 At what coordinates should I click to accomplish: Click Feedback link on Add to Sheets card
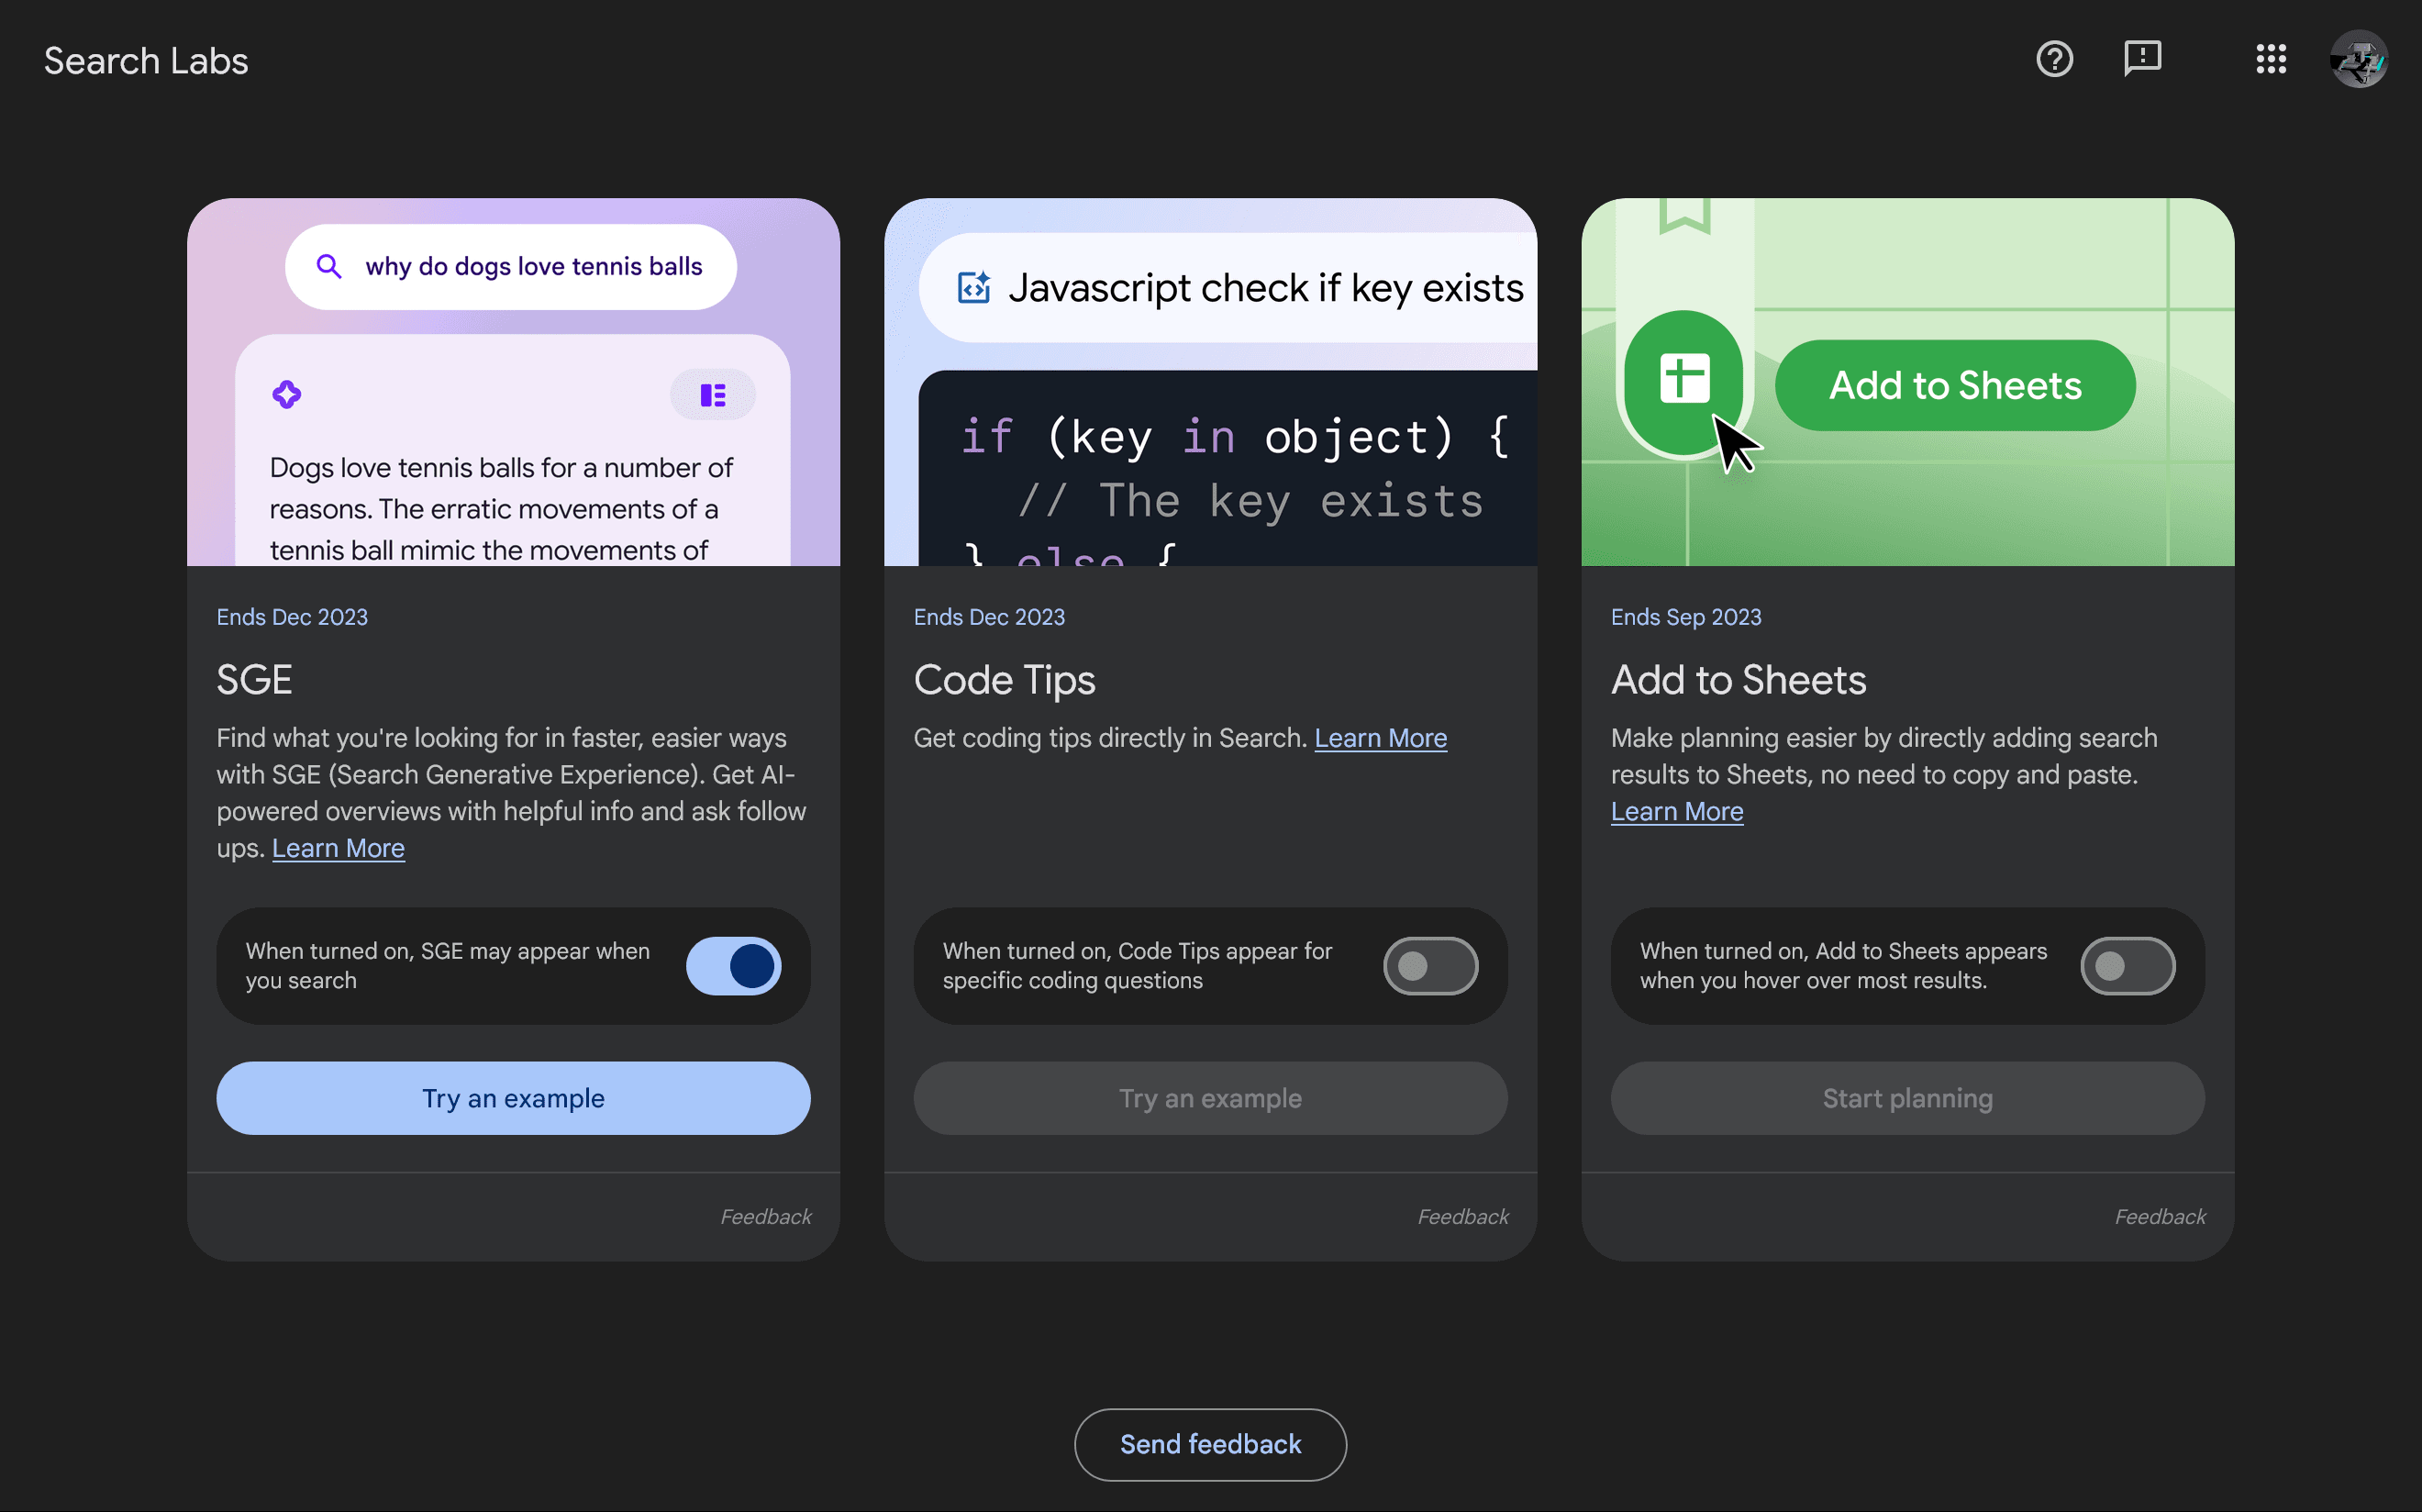pyautogui.click(x=2160, y=1216)
